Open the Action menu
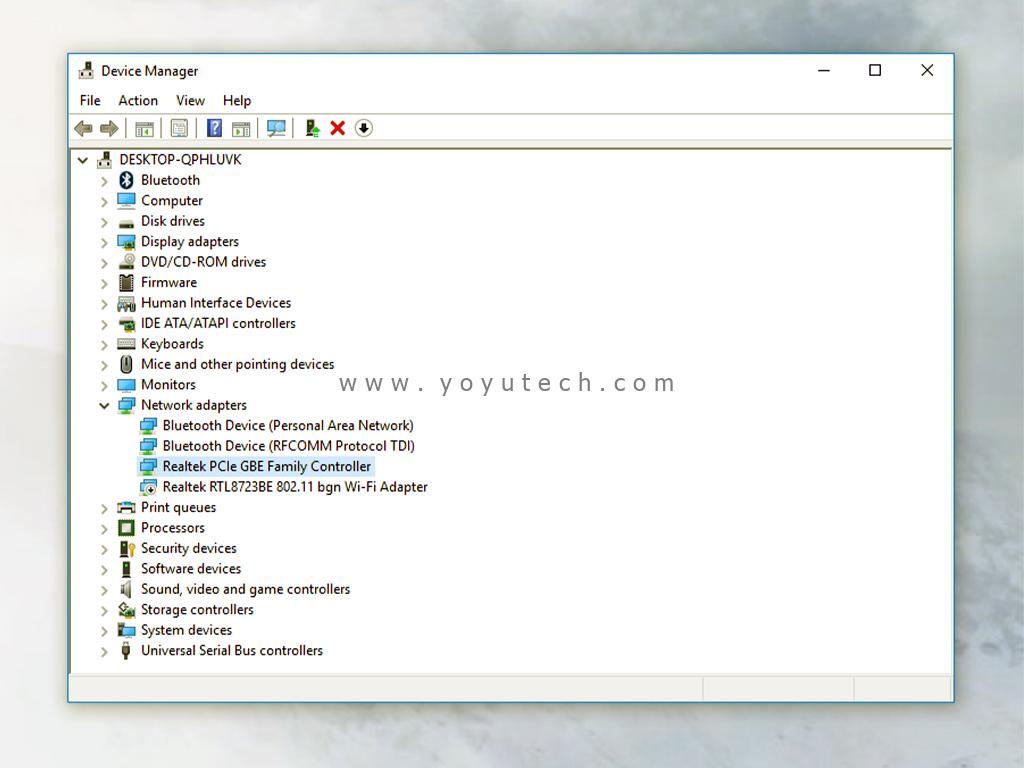 (138, 101)
